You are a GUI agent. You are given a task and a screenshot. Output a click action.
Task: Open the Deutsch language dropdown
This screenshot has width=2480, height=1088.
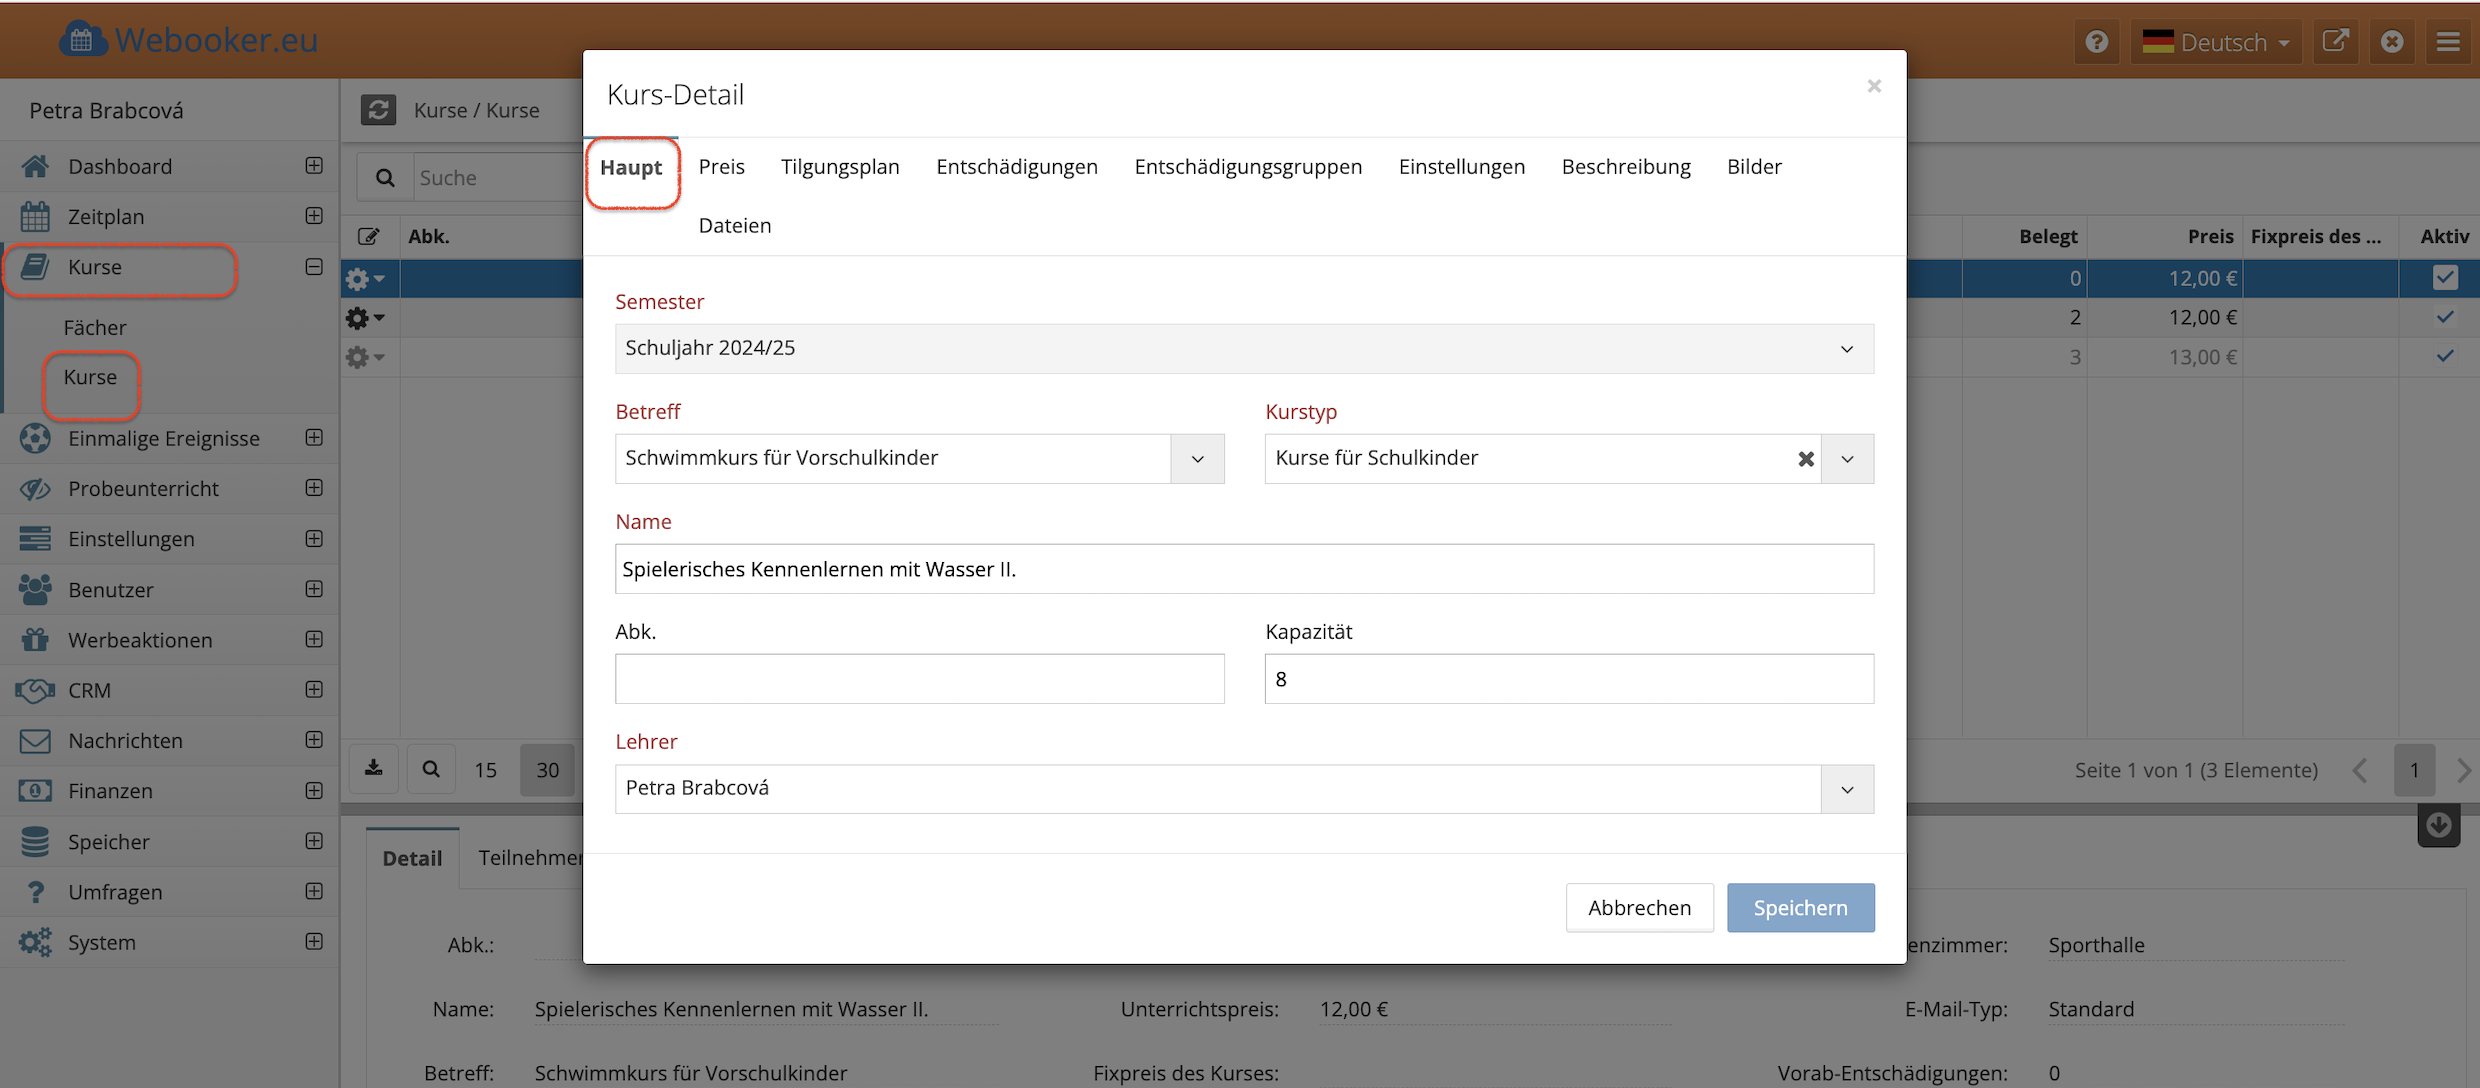click(2216, 42)
